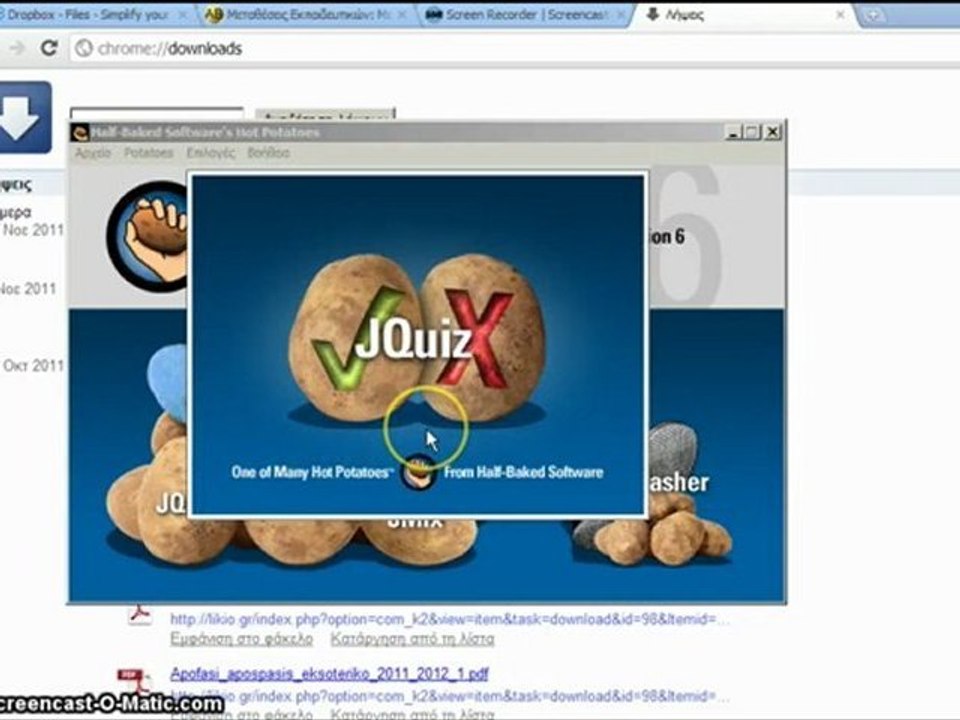Click the hand-holding-potato logo in Hot Potatoes window
Image resolution: width=960 pixels, height=720 pixels.
coord(148,236)
